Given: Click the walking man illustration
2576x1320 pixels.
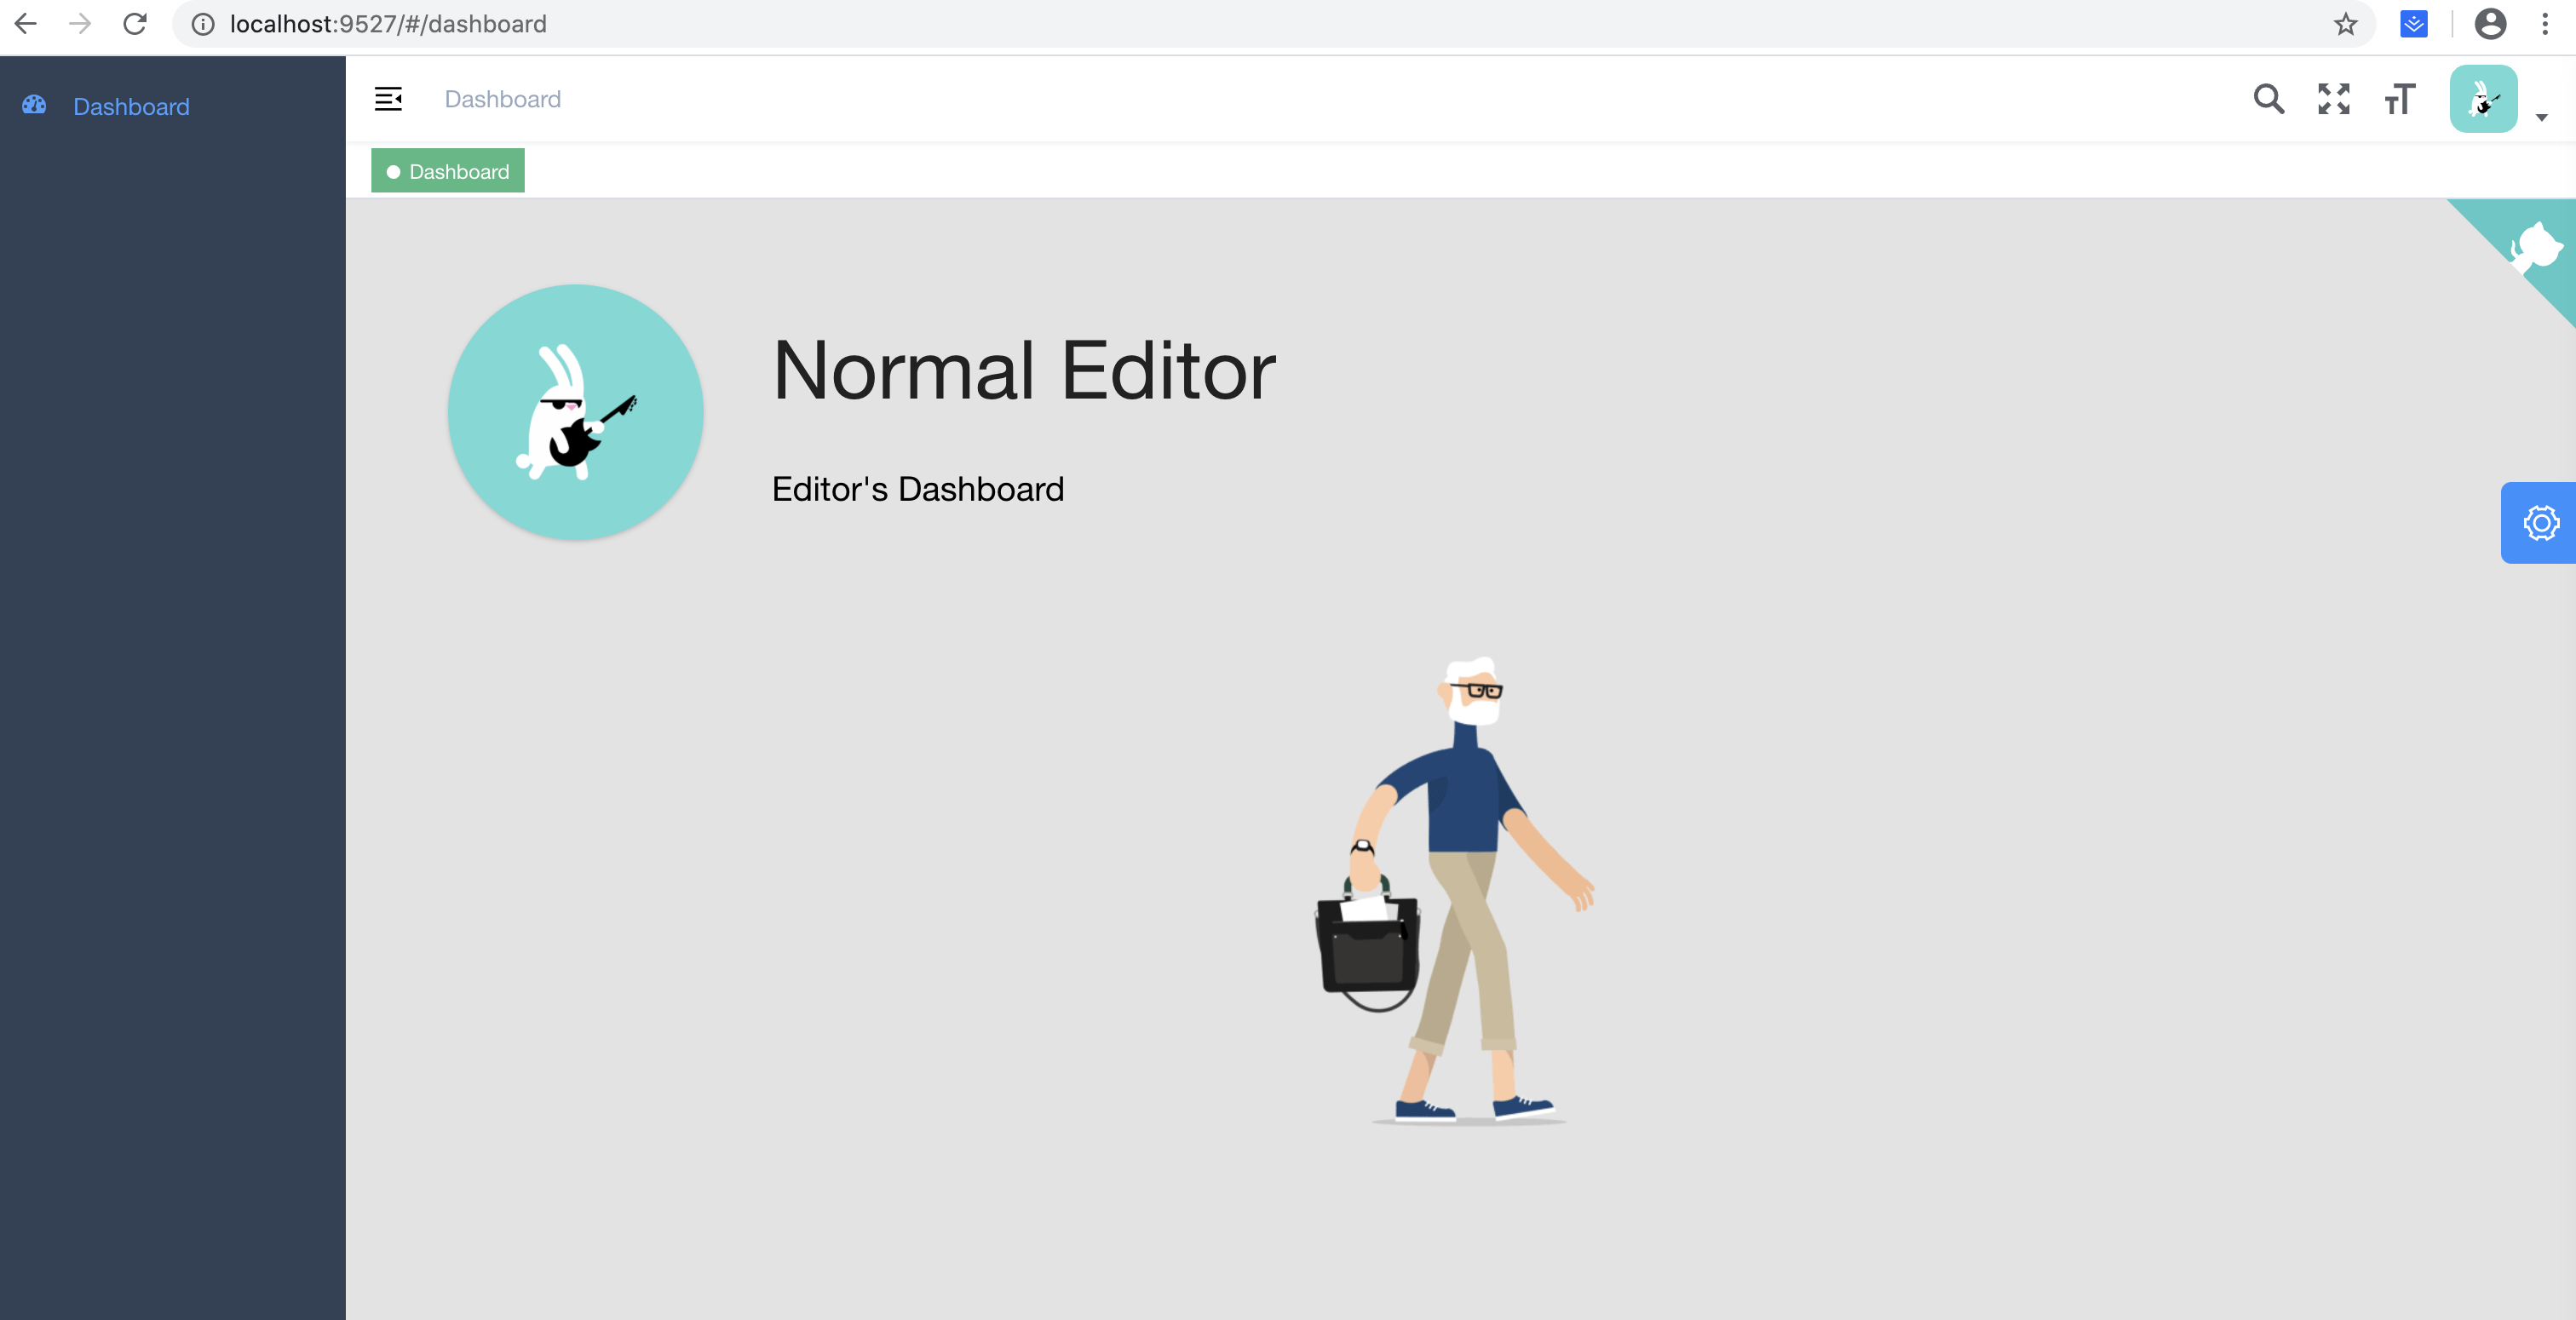Looking at the screenshot, I should point(1456,891).
